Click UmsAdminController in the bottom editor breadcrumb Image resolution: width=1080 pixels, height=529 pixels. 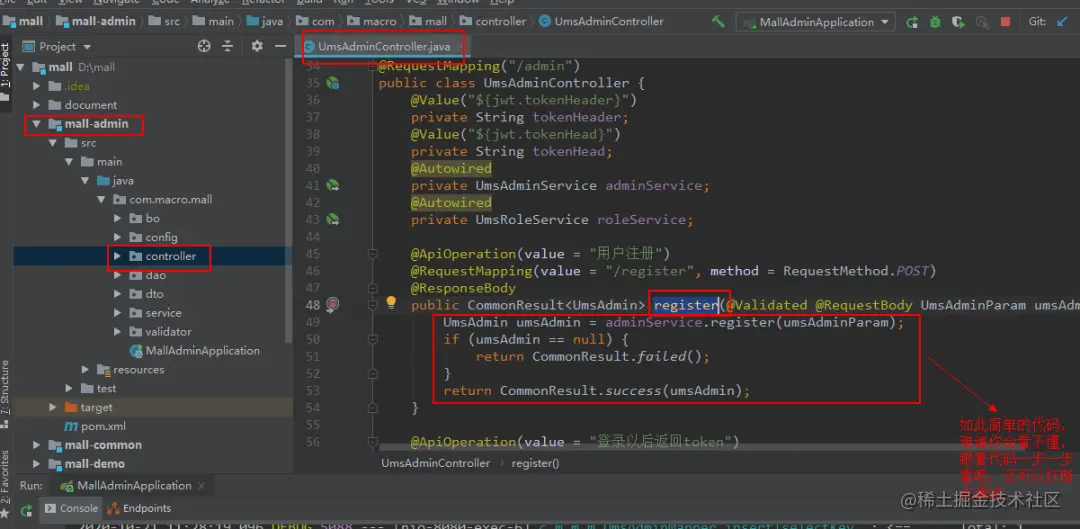(436, 463)
